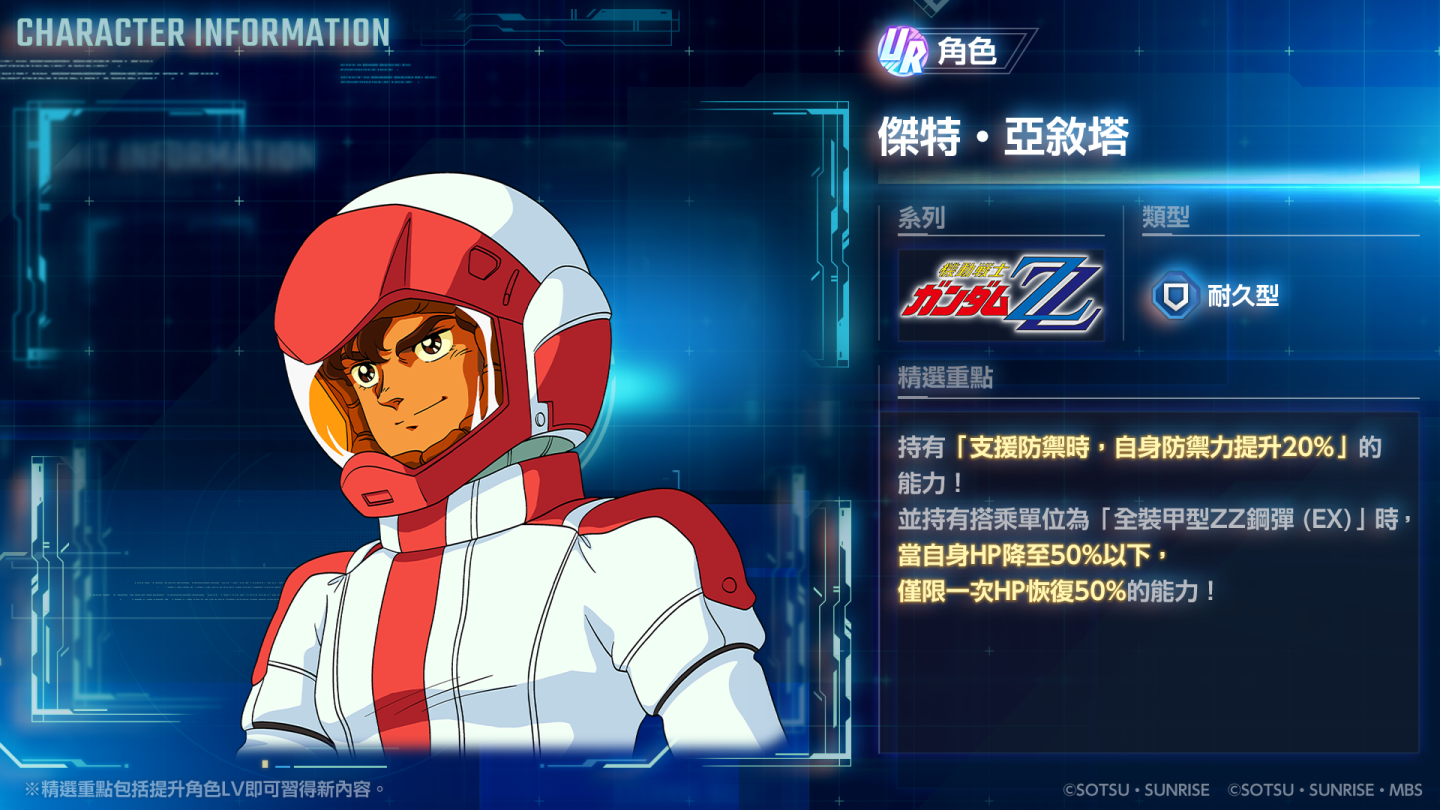This screenshot has width=1440, height=810.
Task: Click the UR rarity badge icon
Action: [x=902, y=51]
